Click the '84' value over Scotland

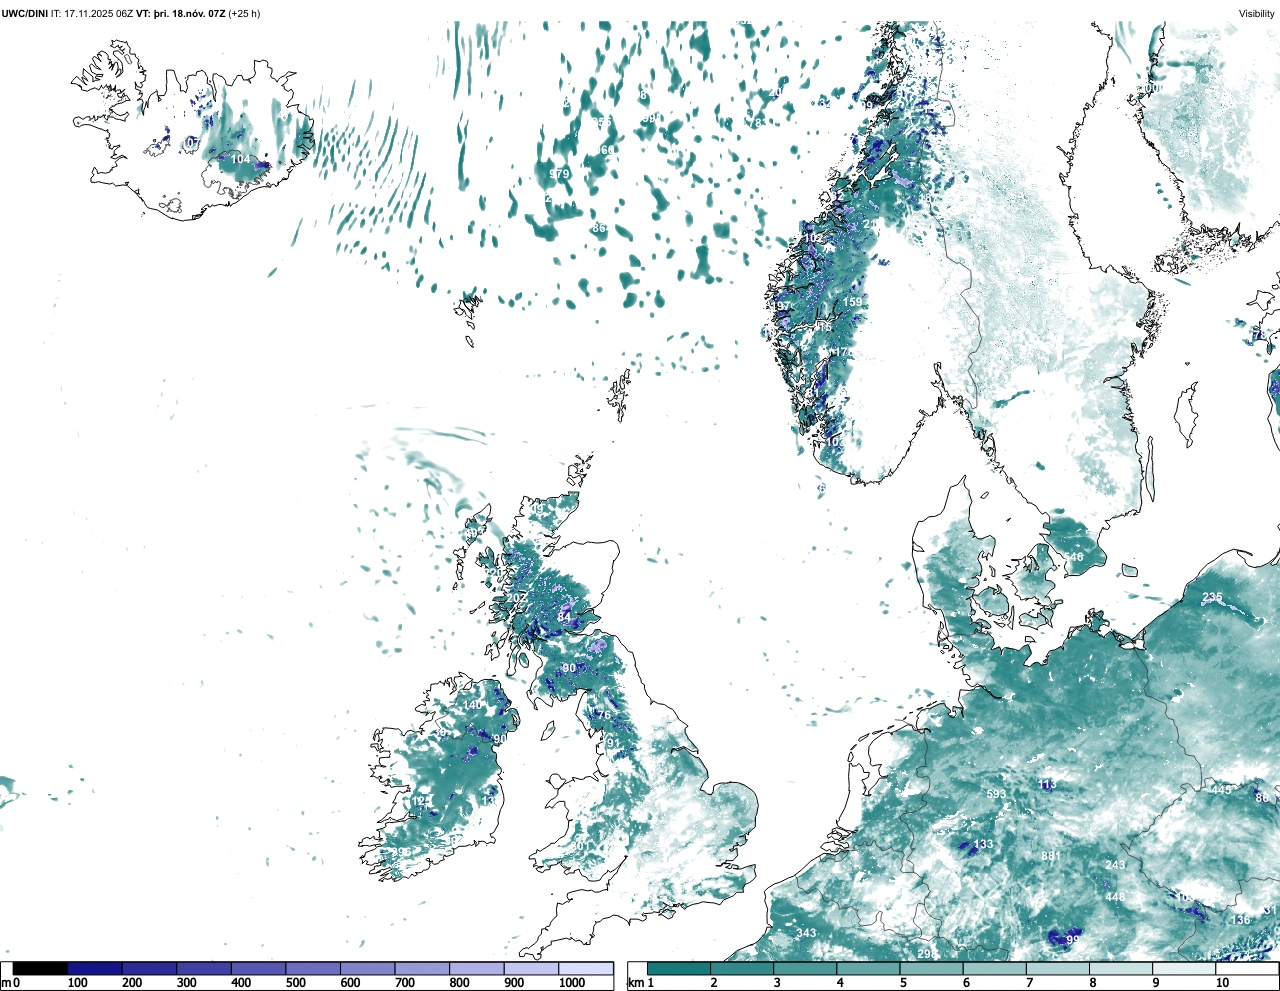coord(564,618)
